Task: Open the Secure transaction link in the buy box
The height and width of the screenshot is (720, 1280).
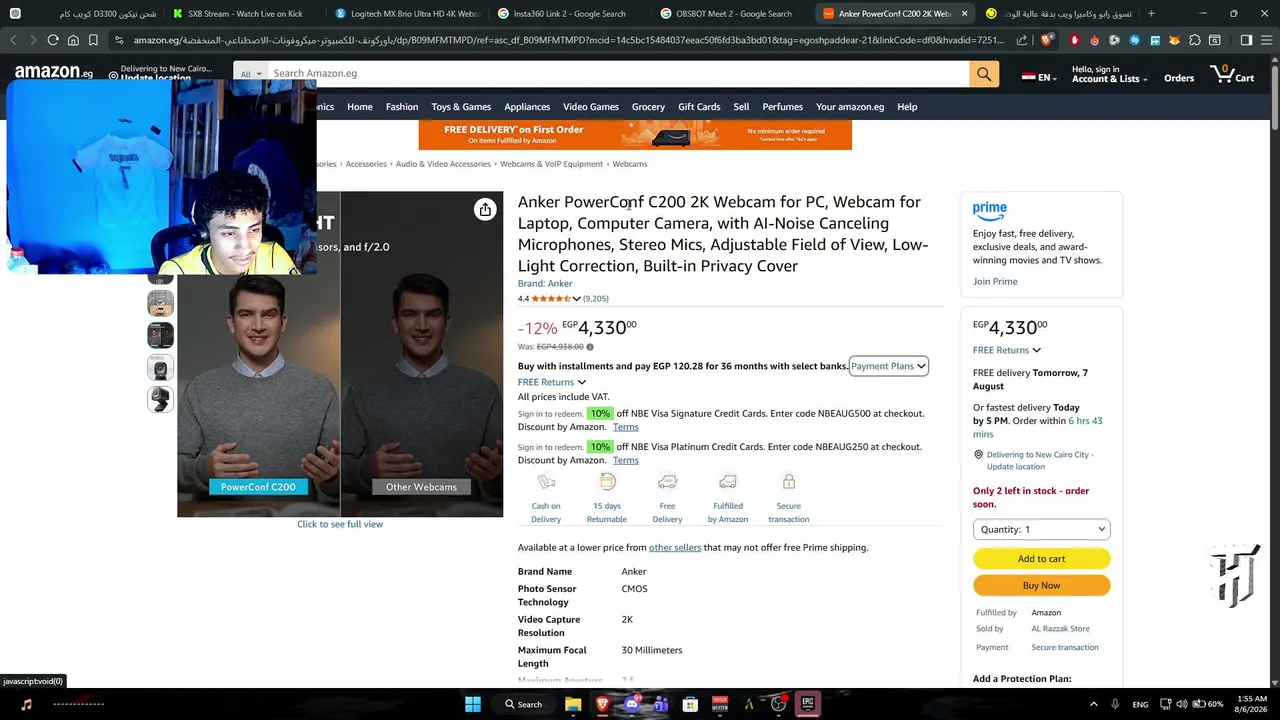Action: 1065,648
